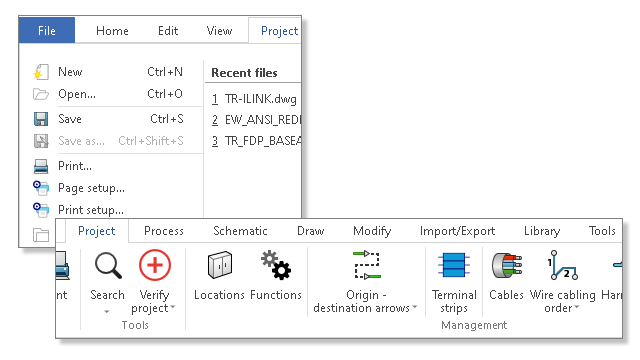Click the Terminal strips icon
640x360 pixels.
[454, 265]
